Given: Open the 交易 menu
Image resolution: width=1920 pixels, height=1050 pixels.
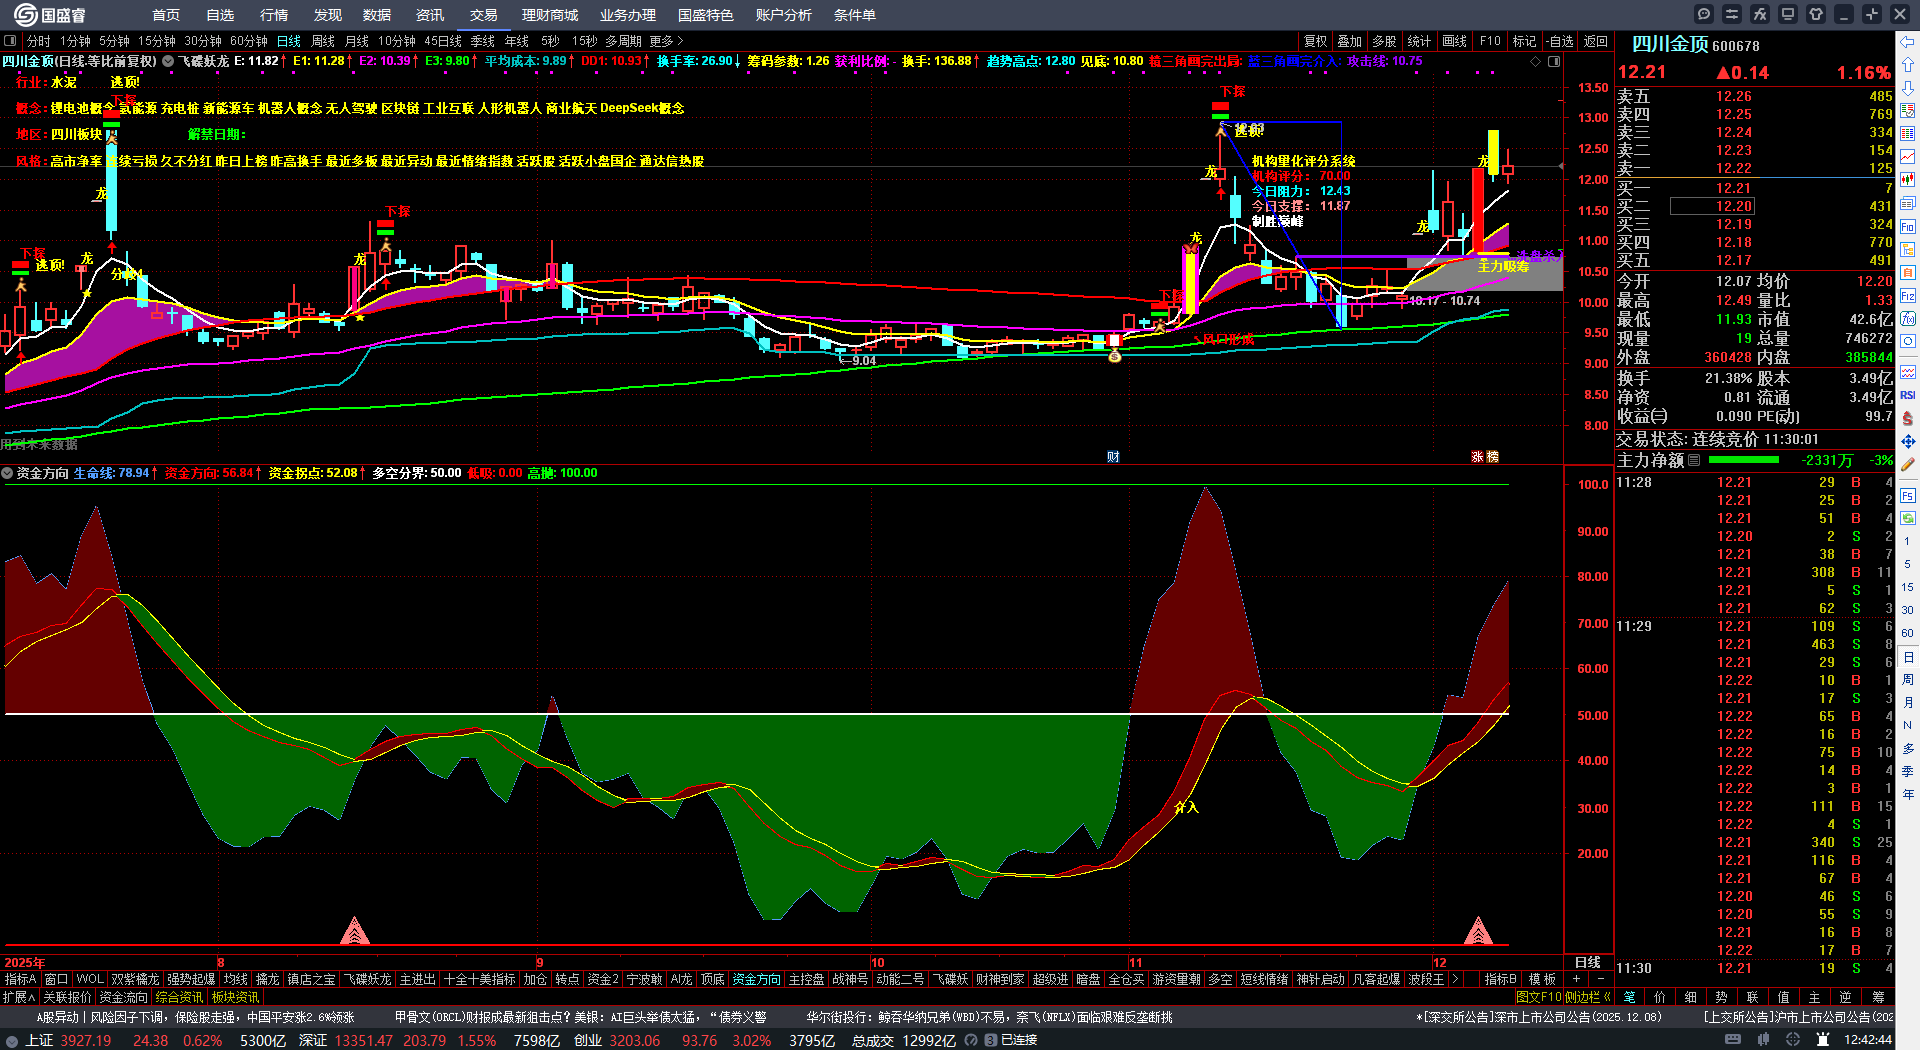Looking at the screenshot, I should pyautogui.click(x=484, y=15).
